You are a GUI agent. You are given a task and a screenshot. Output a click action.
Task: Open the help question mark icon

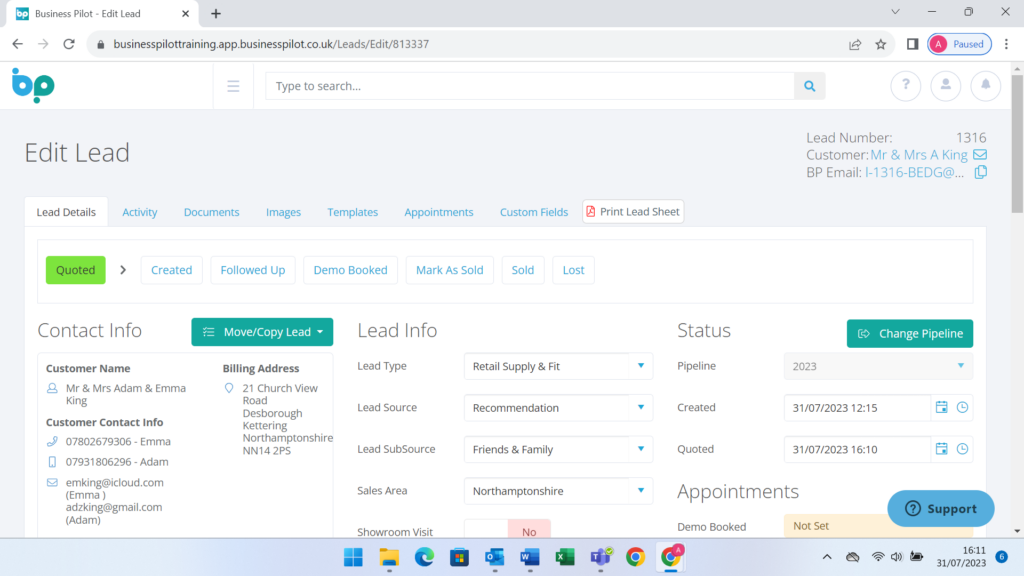coord(905,86)
